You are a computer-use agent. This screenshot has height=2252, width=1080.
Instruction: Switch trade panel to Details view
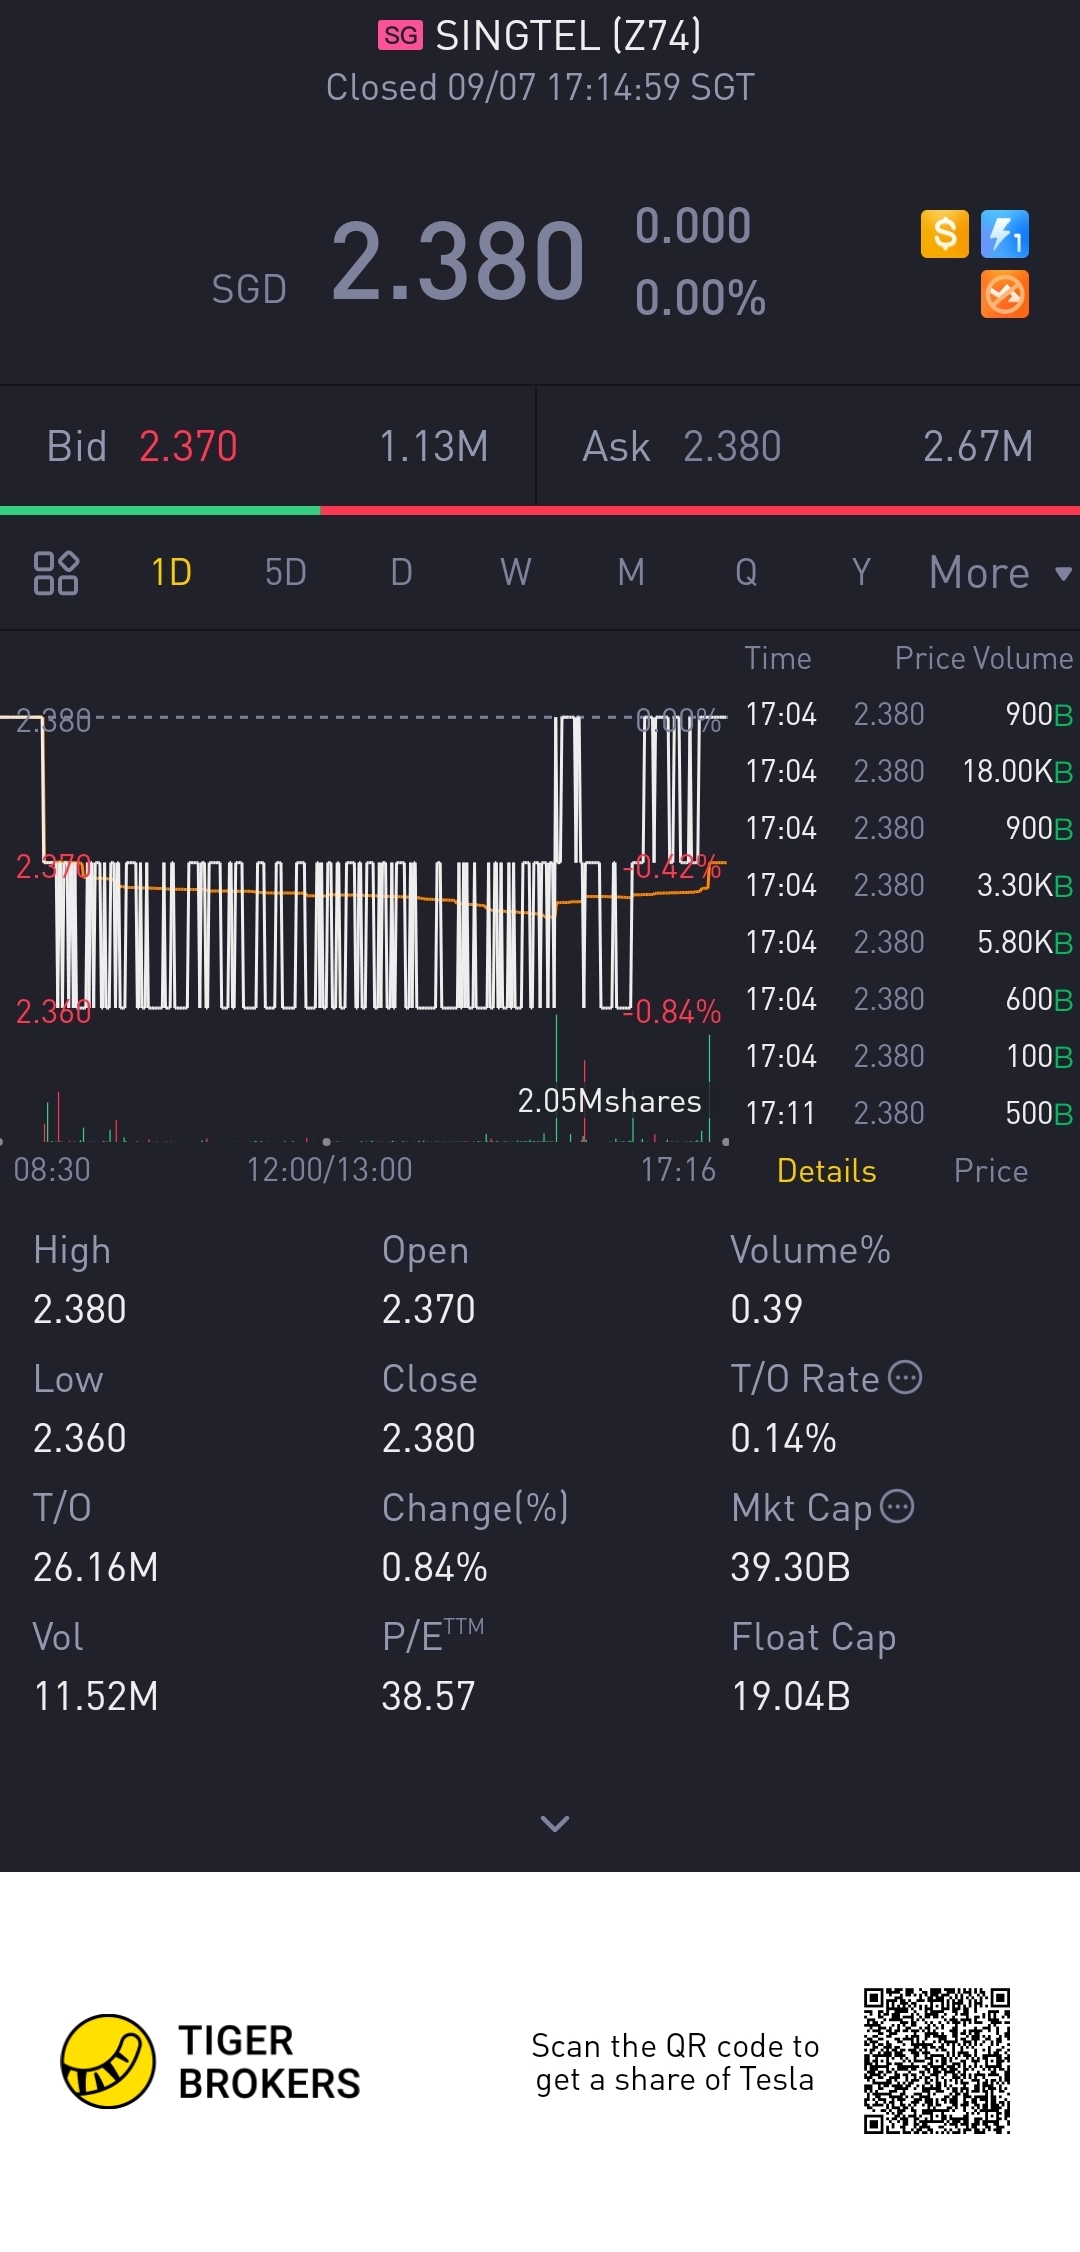[x=826, y=1171]
